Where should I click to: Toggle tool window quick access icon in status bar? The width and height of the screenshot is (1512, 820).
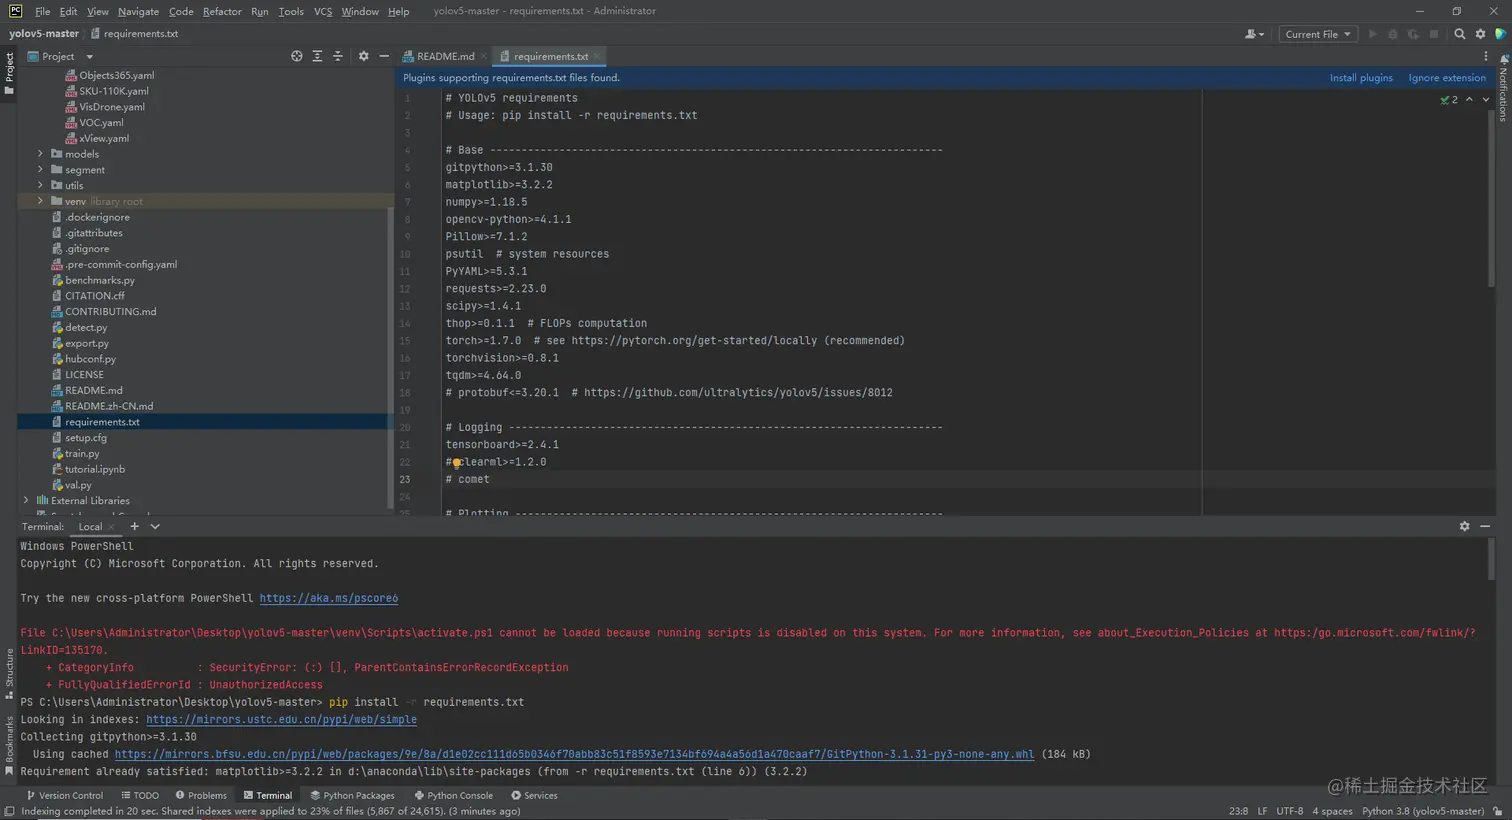[x=9, y=811]
